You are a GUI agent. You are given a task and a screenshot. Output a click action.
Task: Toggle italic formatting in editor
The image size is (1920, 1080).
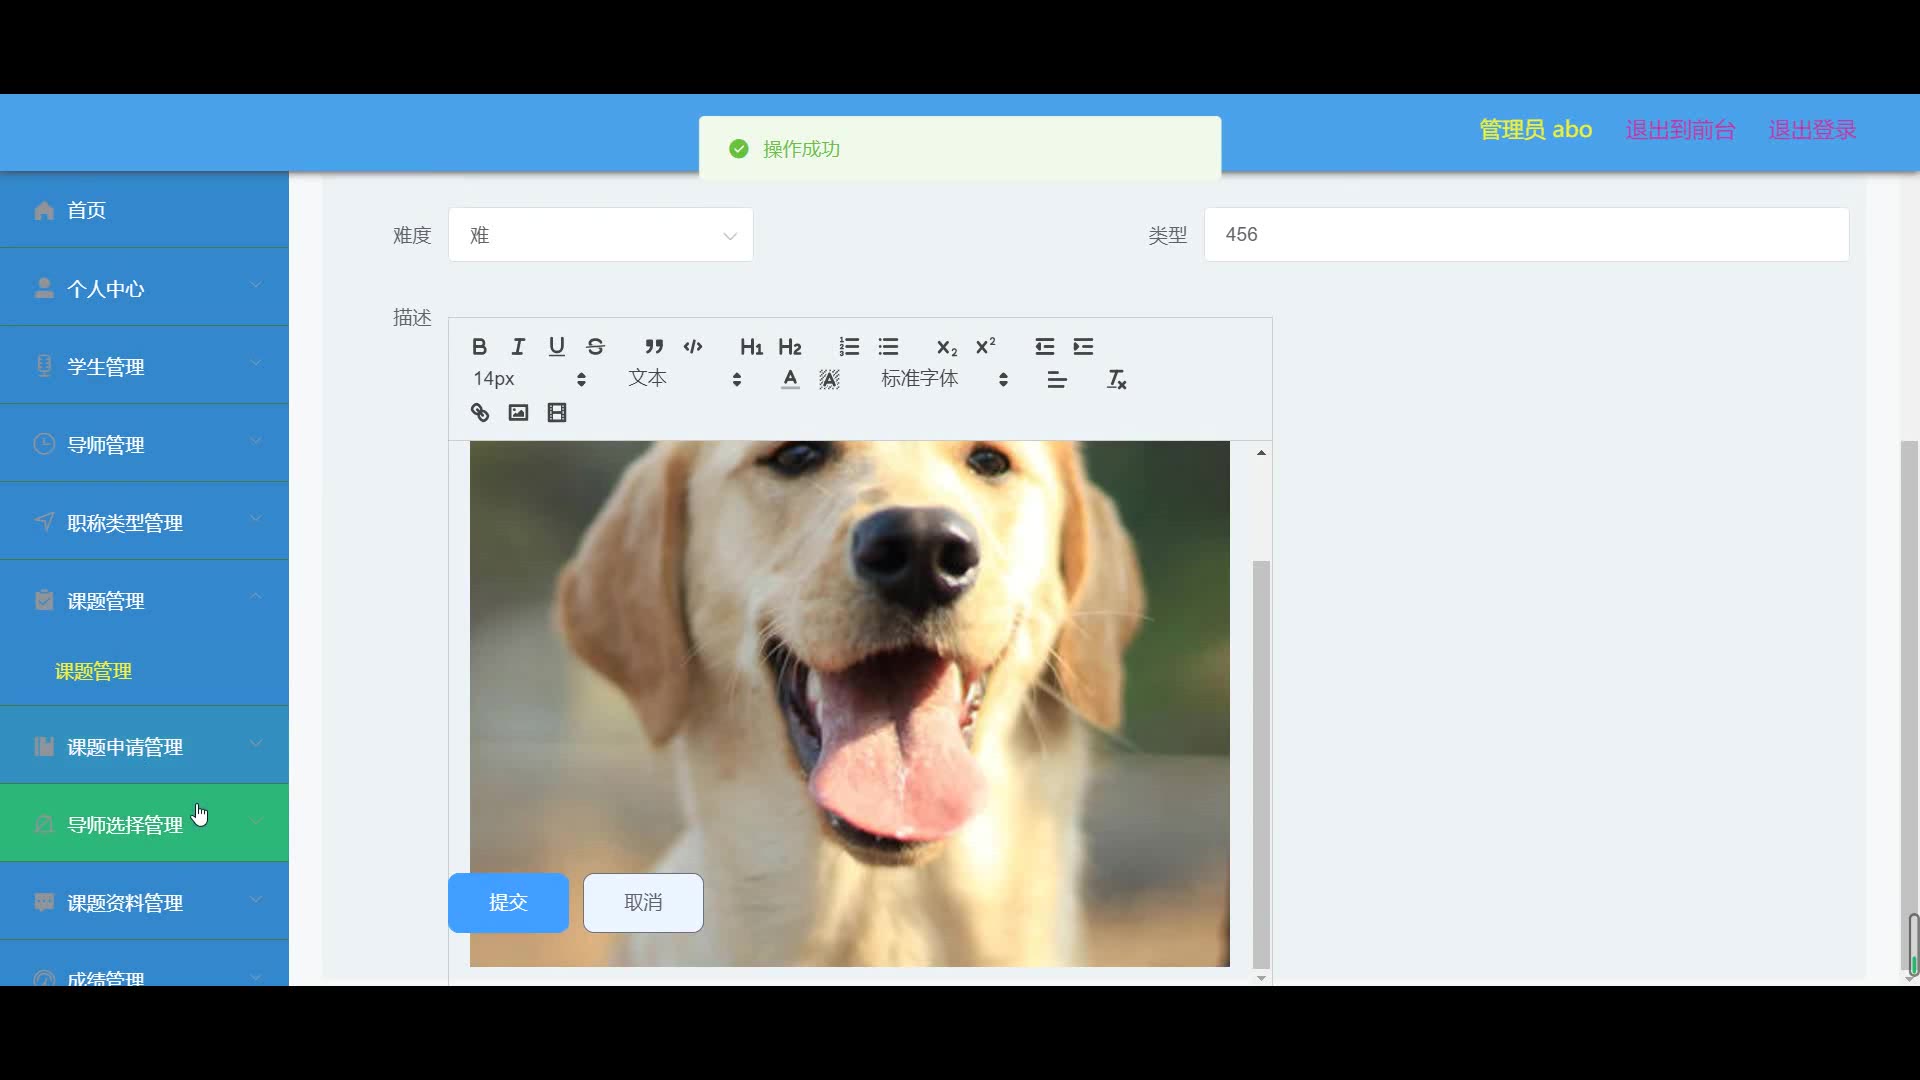518,347
